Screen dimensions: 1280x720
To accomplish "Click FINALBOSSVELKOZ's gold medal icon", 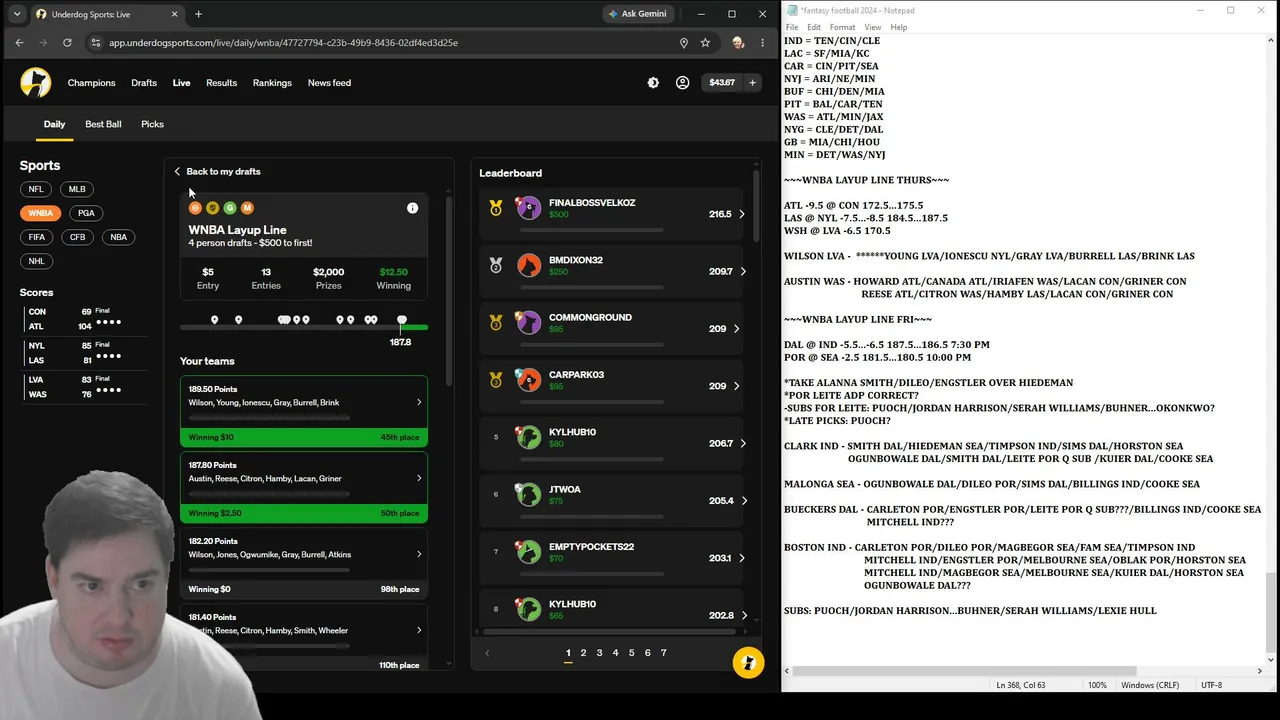I will click(496, 208).
